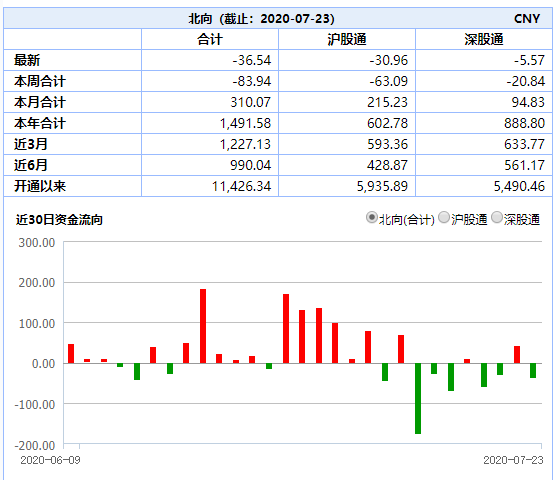Select the 北向(合计) radio button
Image resolution: width=558 pixels, height=480 pixels.
click(371, 217)
